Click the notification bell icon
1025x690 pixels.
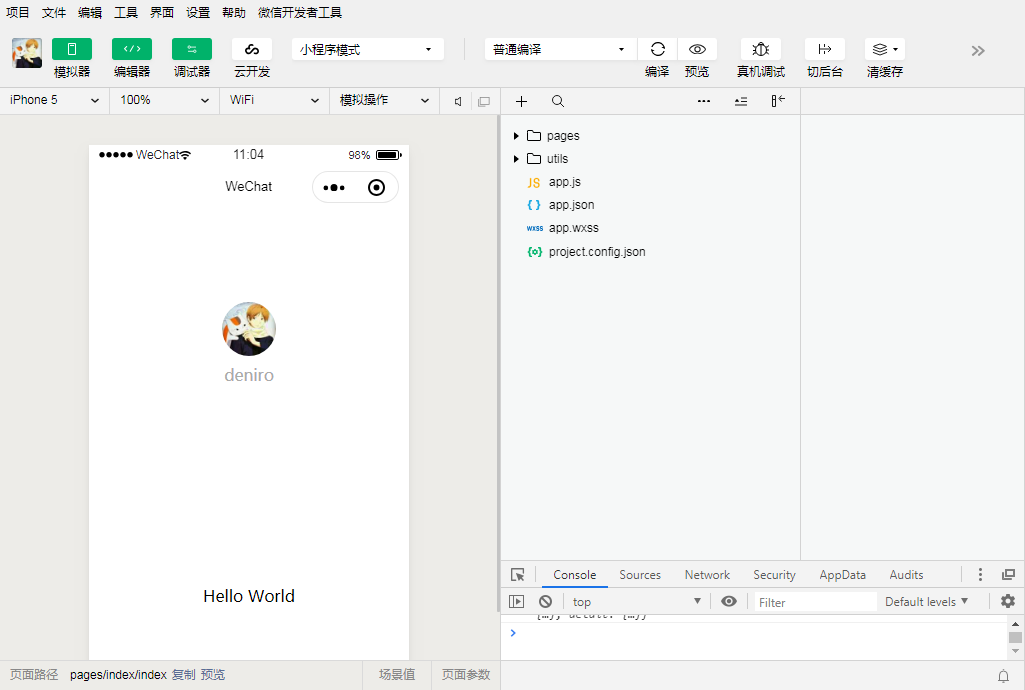click(x=1003, y=676)
